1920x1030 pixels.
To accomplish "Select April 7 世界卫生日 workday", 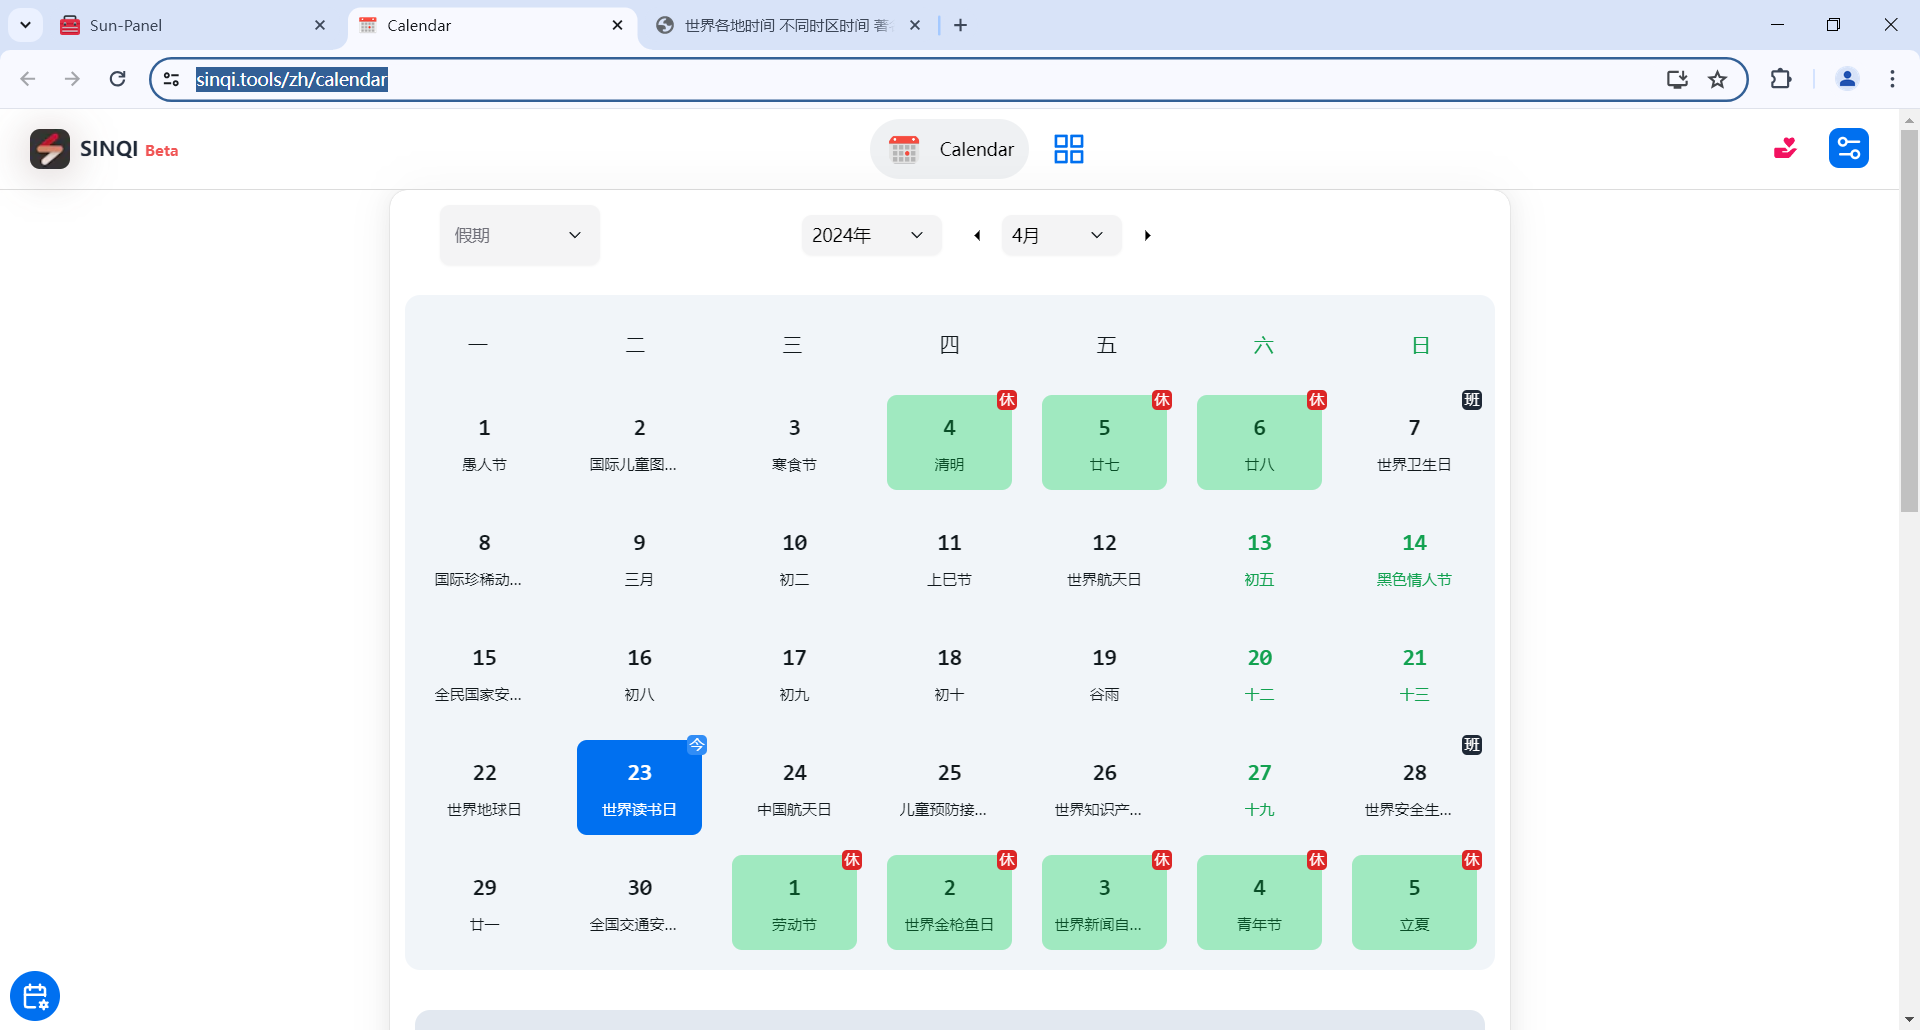I will coord(1414,443).
